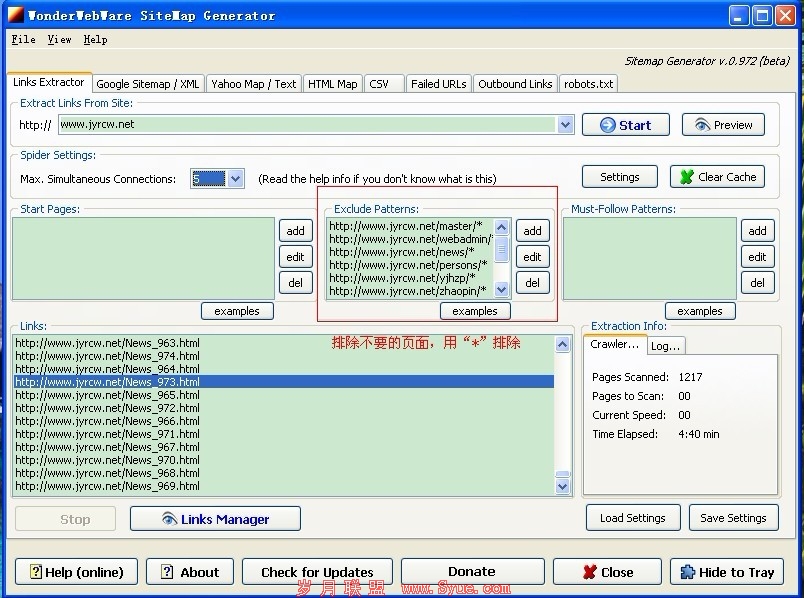Click Links list scroll down arrow
This screenshot has height=598, width=804.
[562, 486]
